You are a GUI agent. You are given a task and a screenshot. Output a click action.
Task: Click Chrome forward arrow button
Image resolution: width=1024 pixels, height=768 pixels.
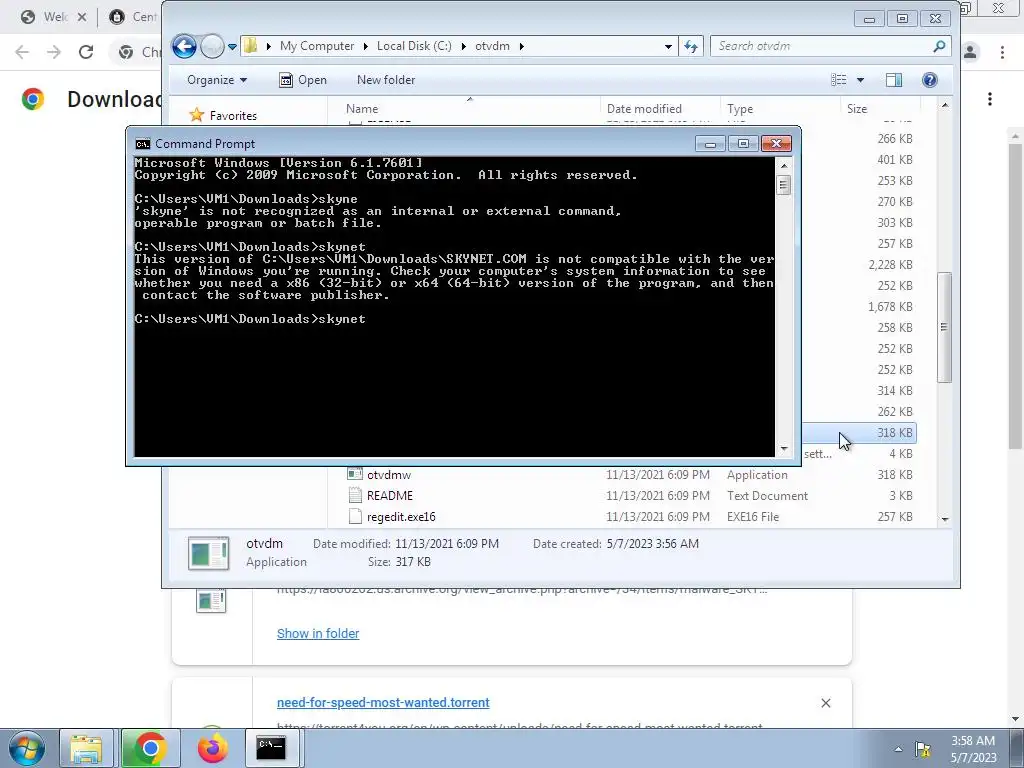coord(54,52)
